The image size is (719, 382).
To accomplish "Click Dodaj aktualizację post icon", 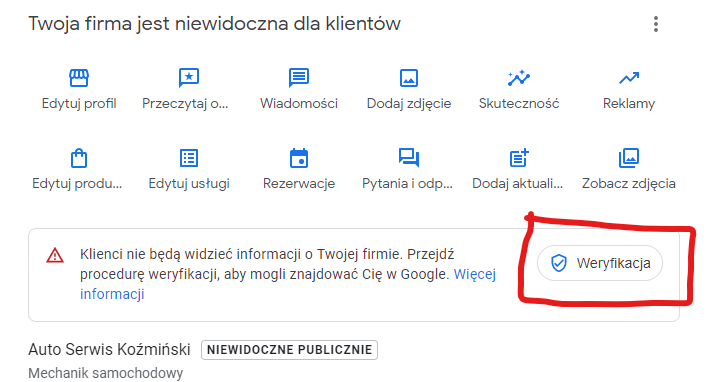I will pyautogui.click(x=519, y=158).
